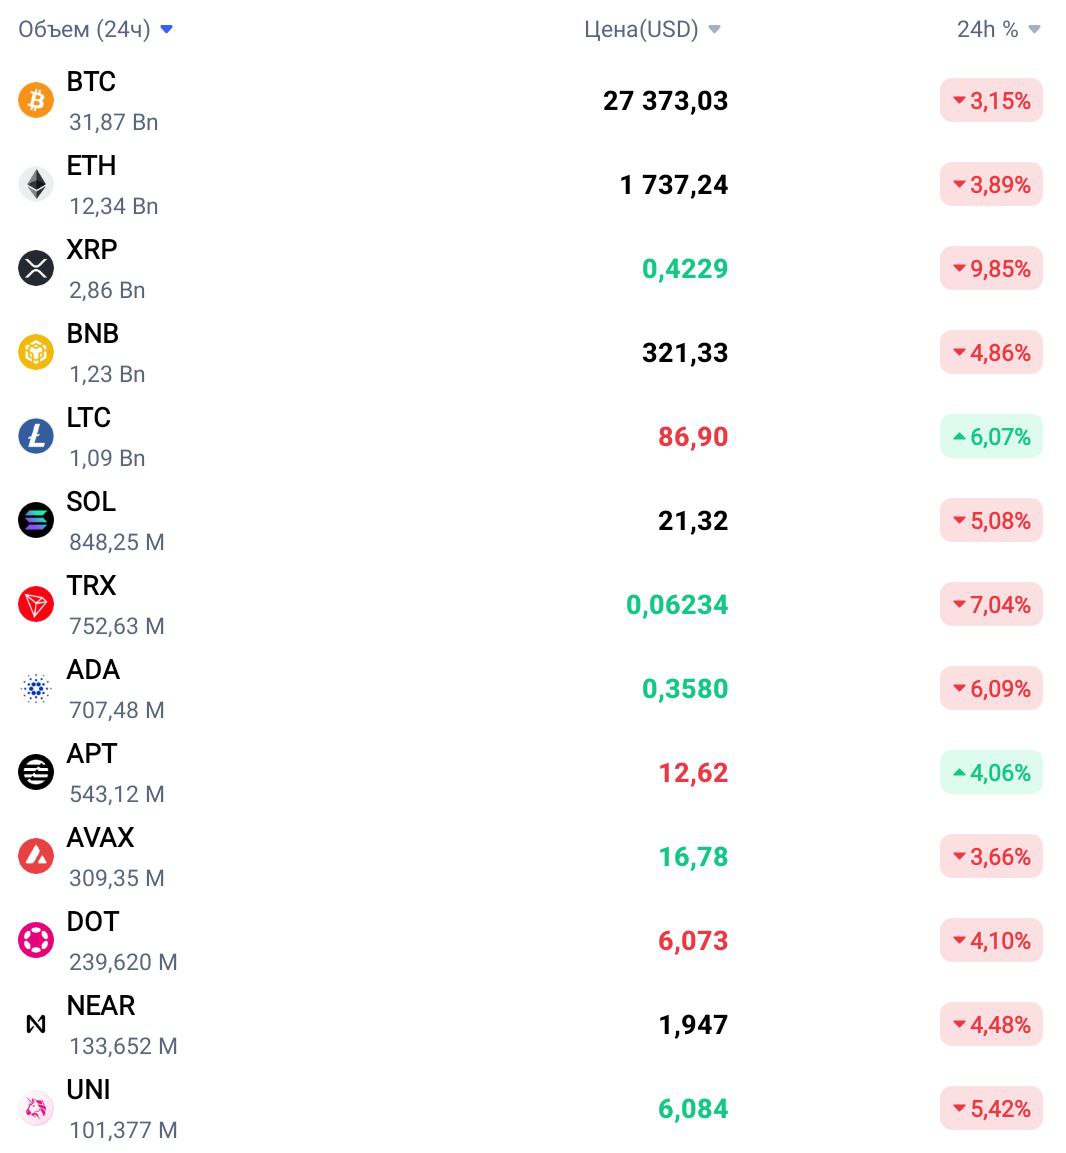Click the Ethereum ETH coin icon
Image resolution: width=1066 pixels, height=1153 pixels.
[x=36, y=184]
